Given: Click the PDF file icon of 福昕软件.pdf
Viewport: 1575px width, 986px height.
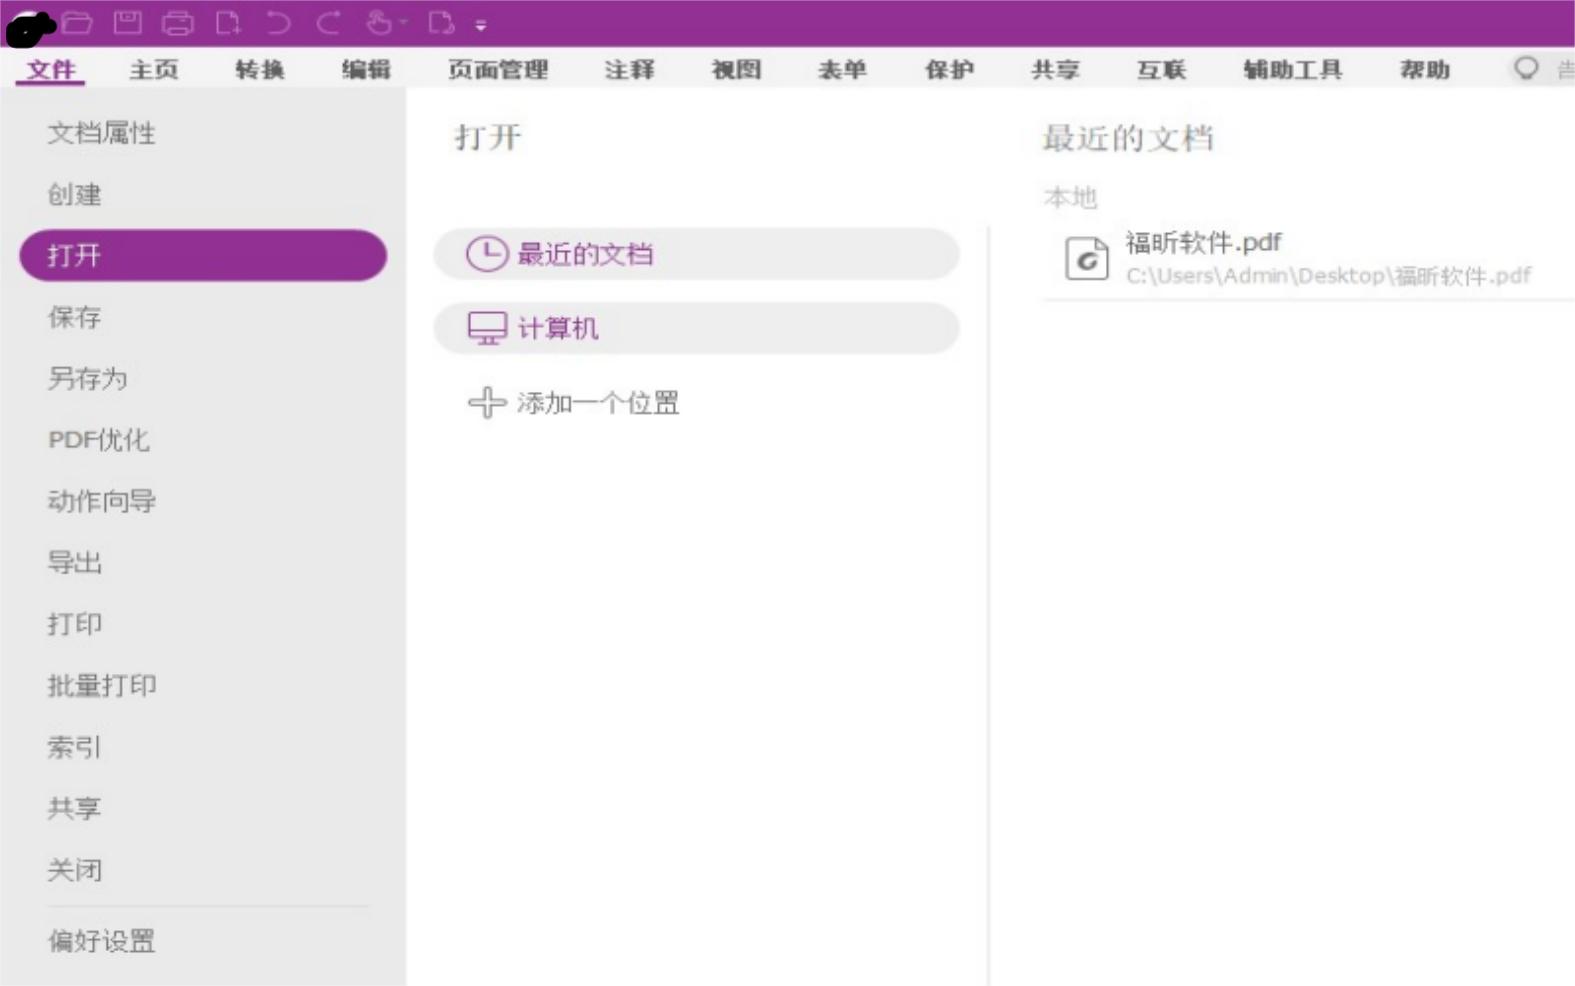Looking at the screenshot, I should pyautogui.click(x=1086, y=259).
